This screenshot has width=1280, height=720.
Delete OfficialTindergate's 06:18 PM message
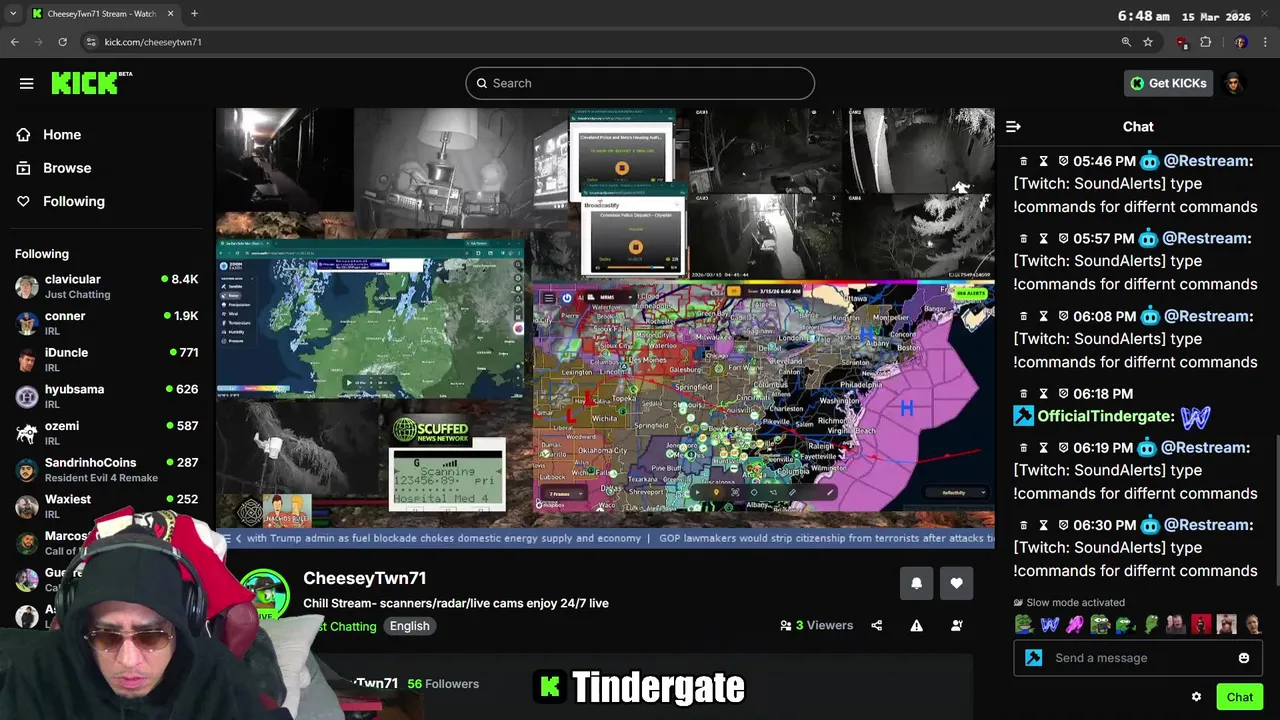tap(1023, 394)
